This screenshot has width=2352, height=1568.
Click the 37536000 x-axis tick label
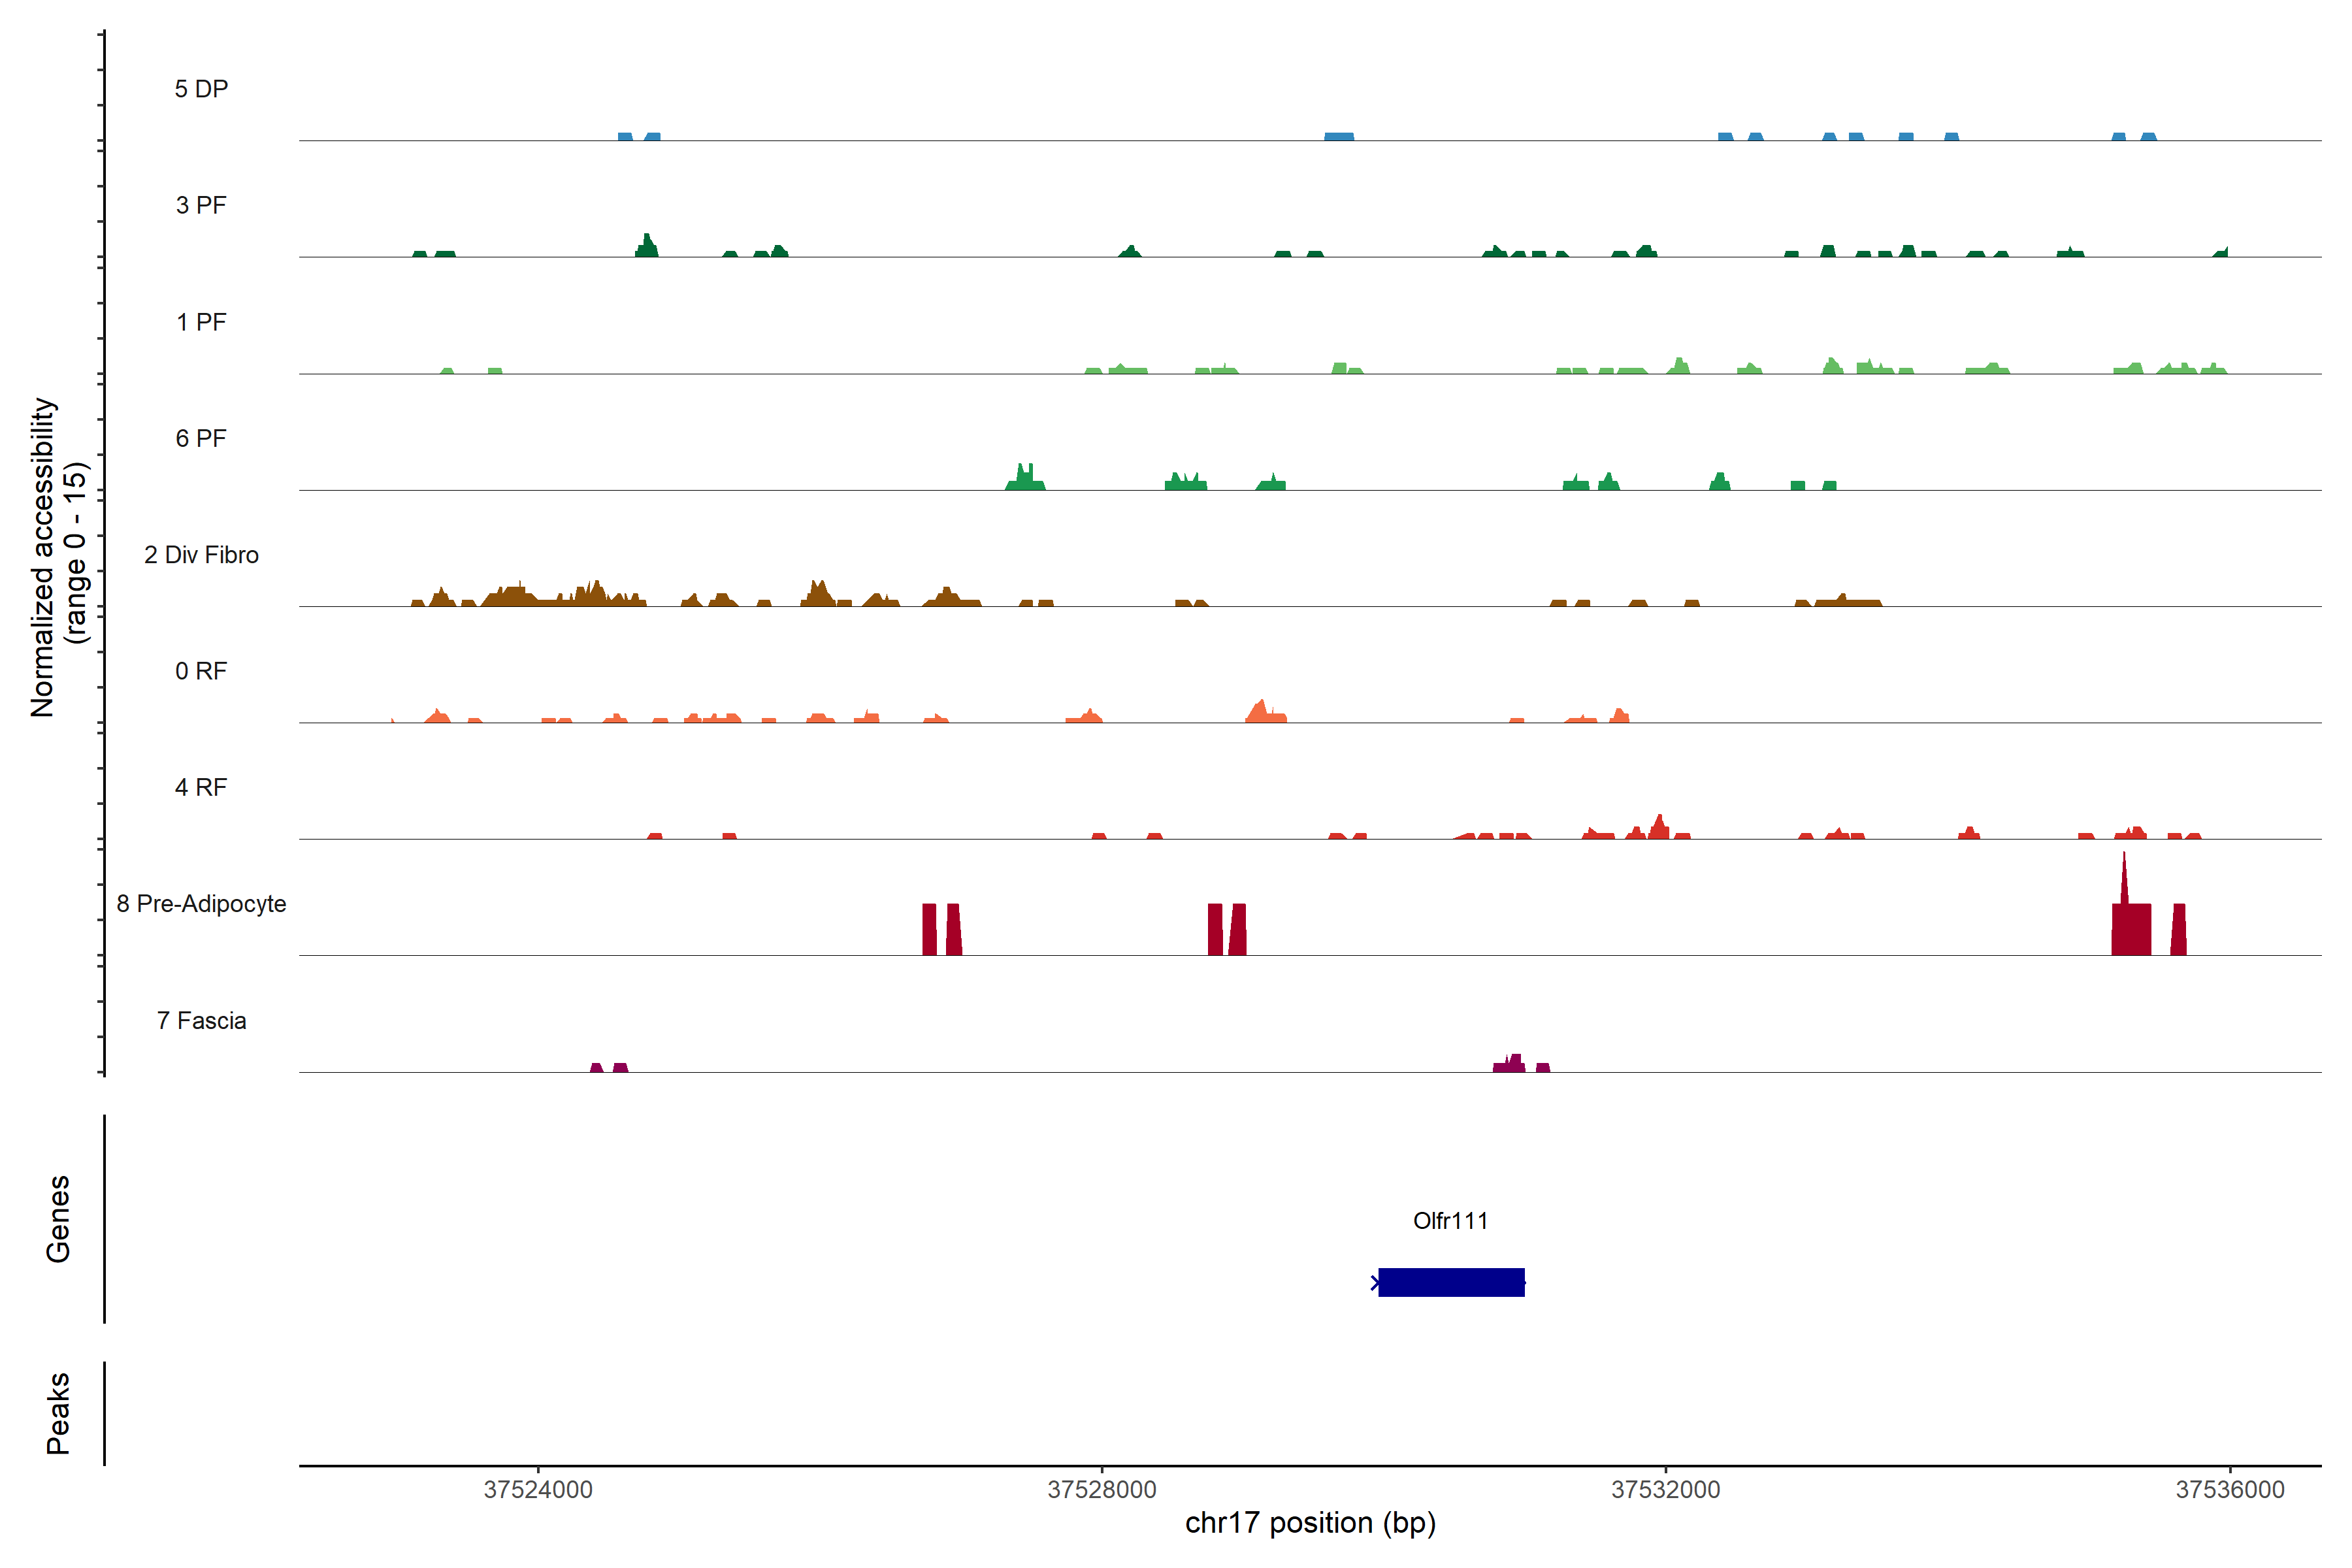coord(2230,1490)
